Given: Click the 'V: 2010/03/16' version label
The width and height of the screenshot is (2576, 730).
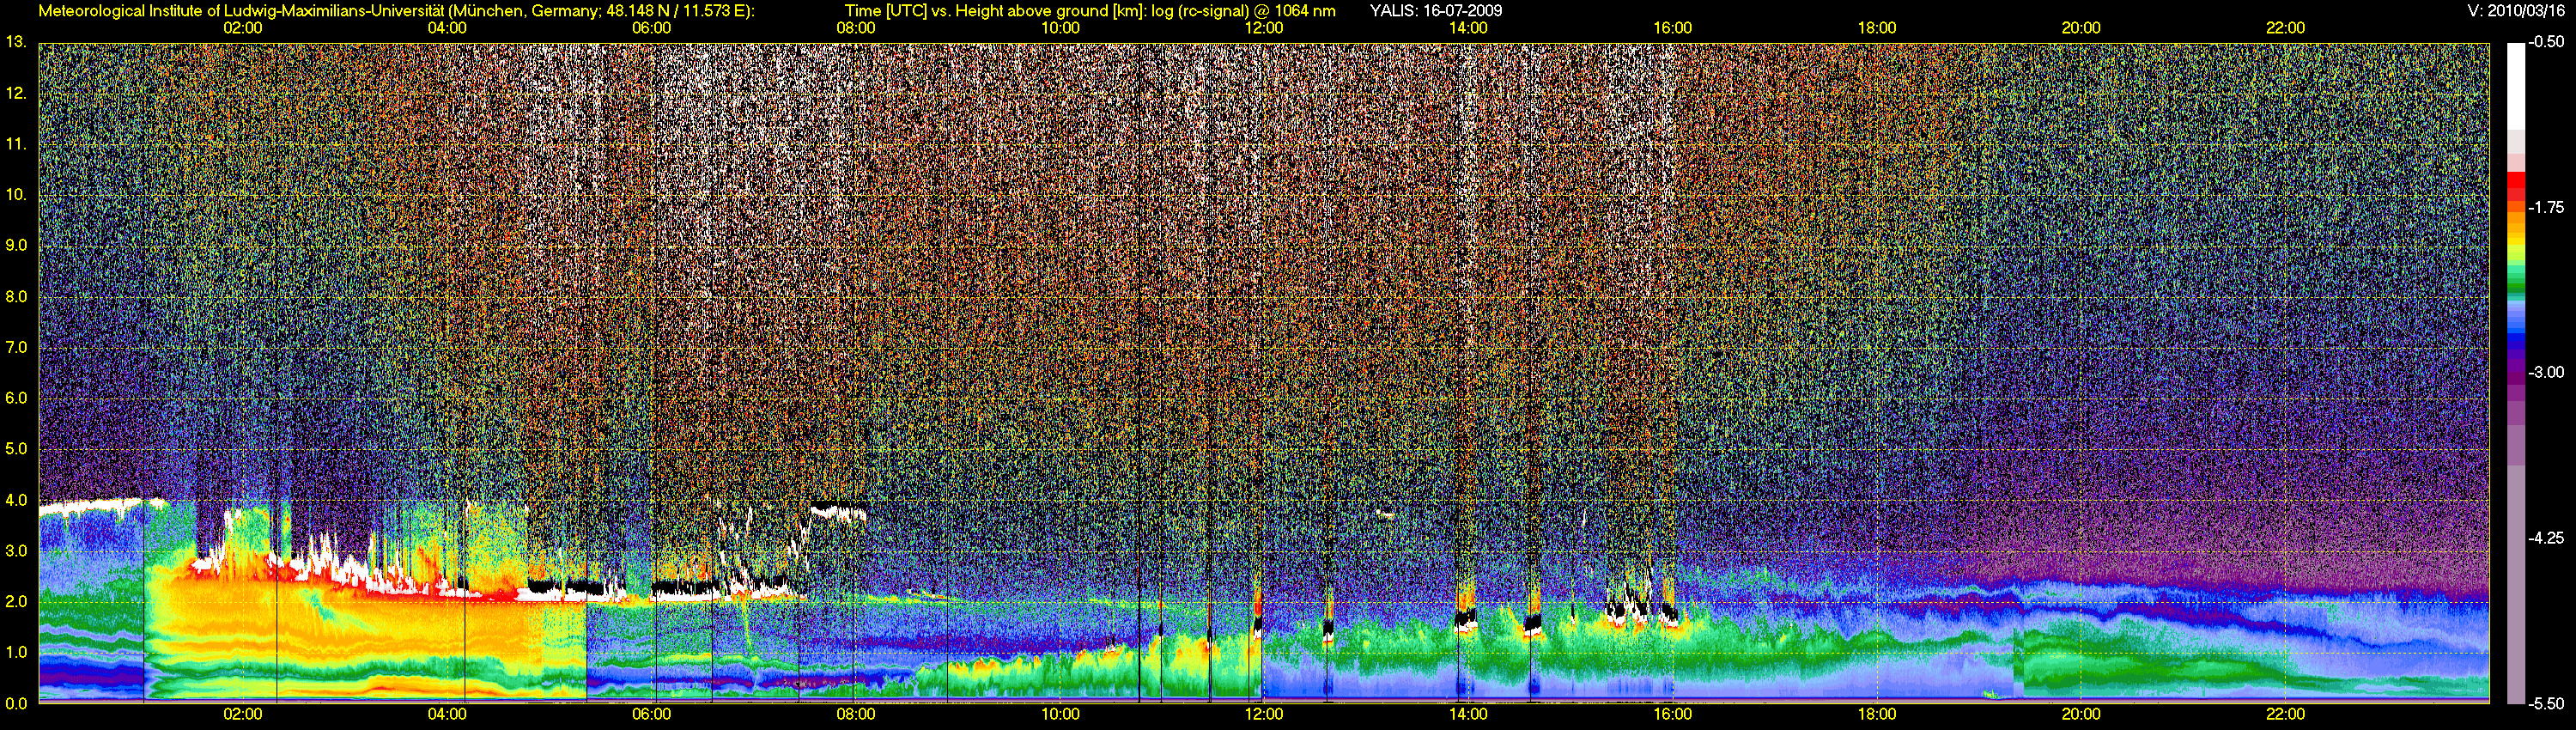Looking at the screenshot, I should point(2516,11).
